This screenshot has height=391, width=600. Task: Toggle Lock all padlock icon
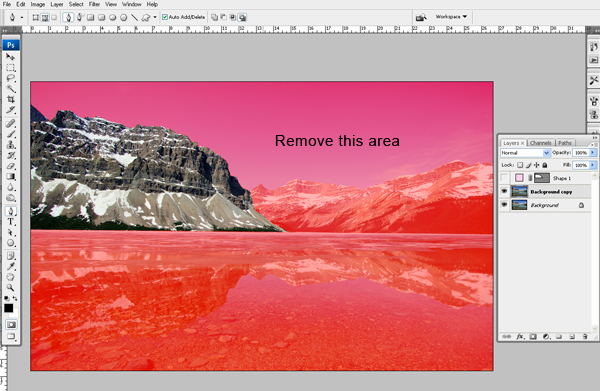(545, 165)
